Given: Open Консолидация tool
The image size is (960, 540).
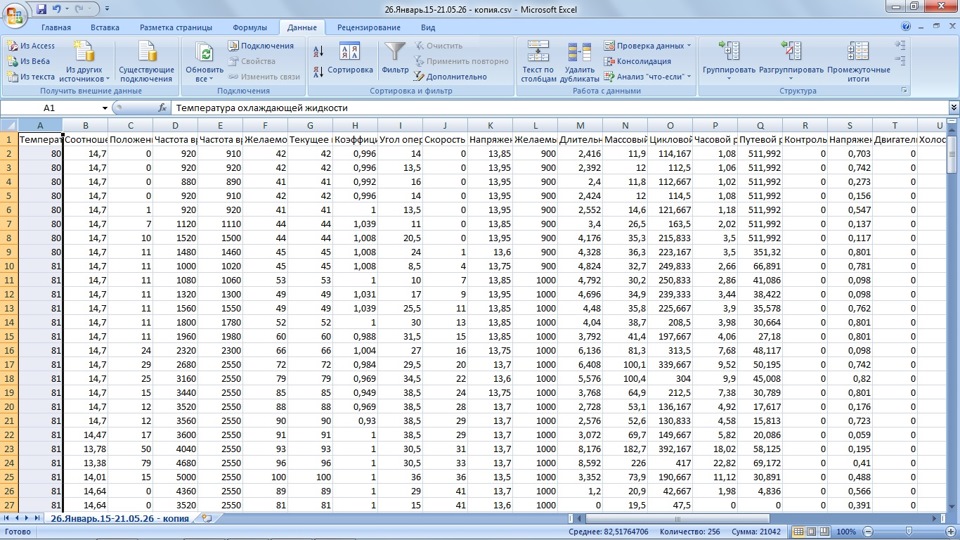Looking at the screenshot, I should point(637,61).
